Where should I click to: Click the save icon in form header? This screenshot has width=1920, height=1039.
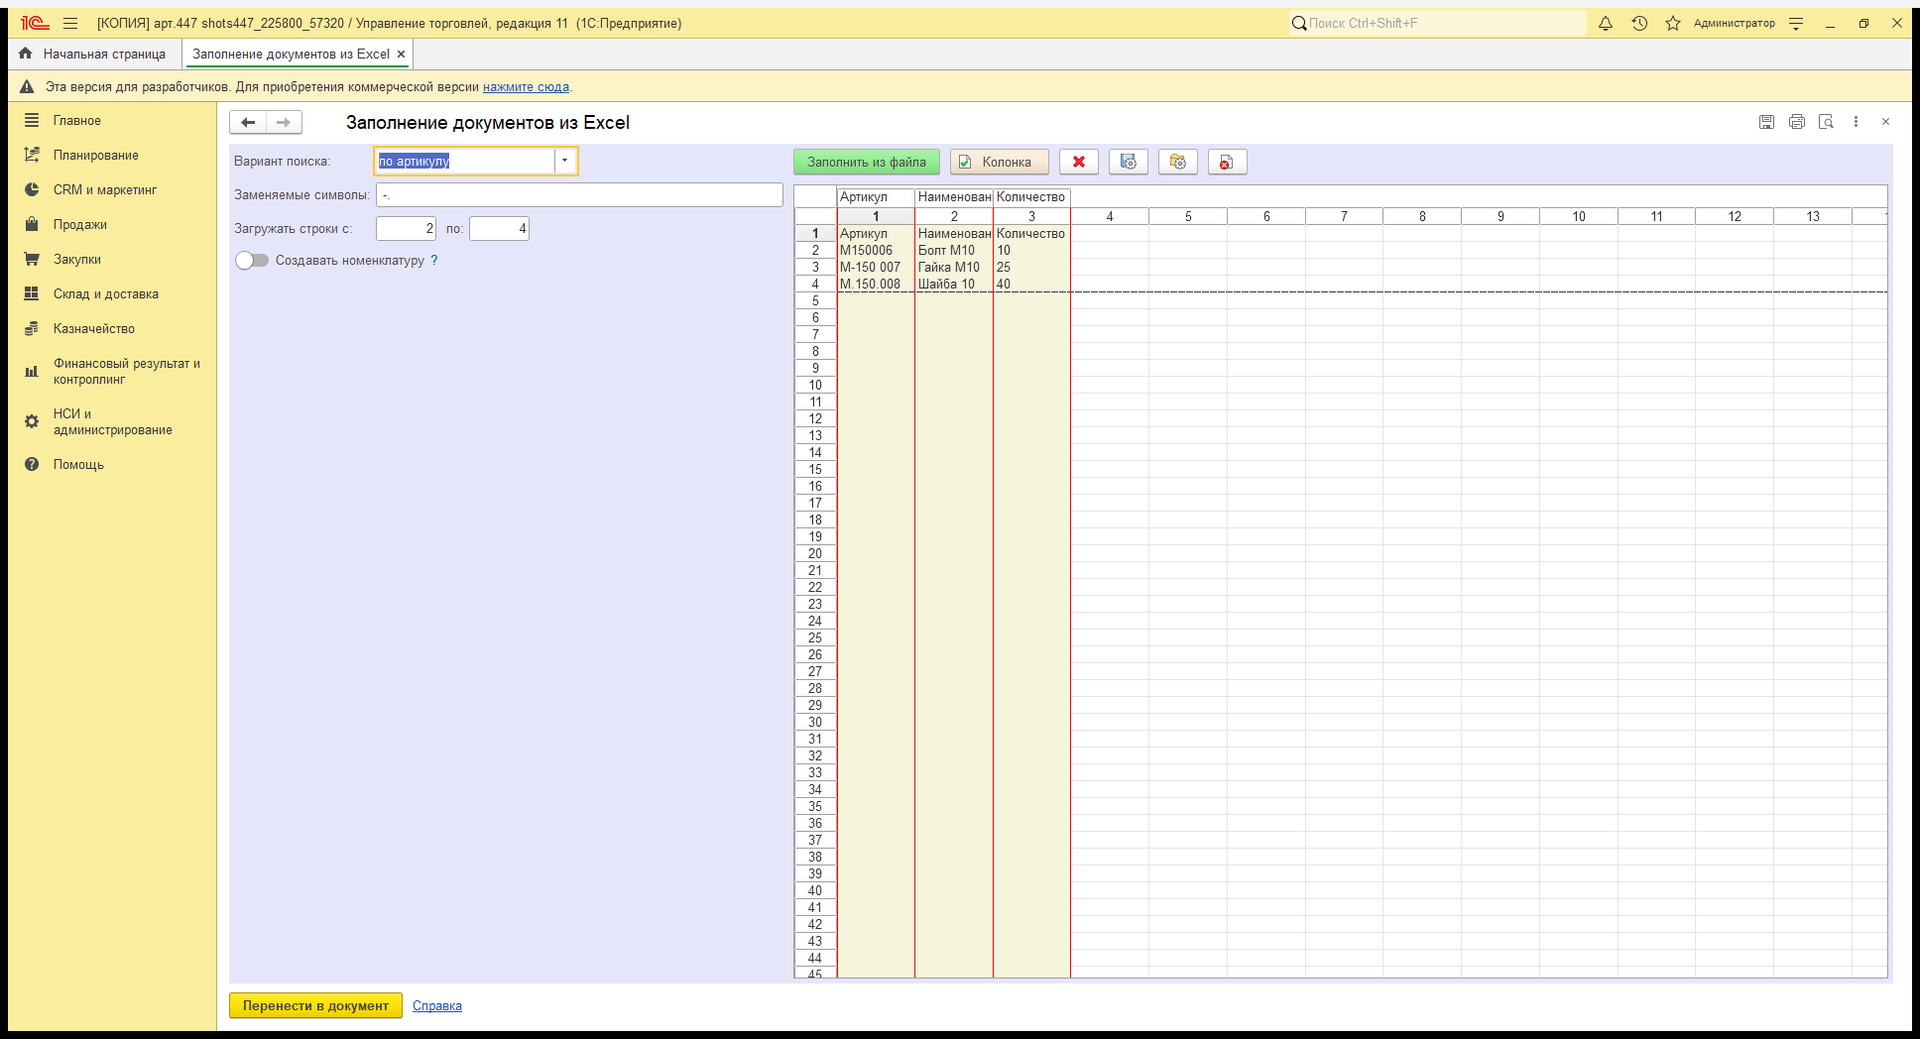pyautogui.click(x=1767, y=122)
